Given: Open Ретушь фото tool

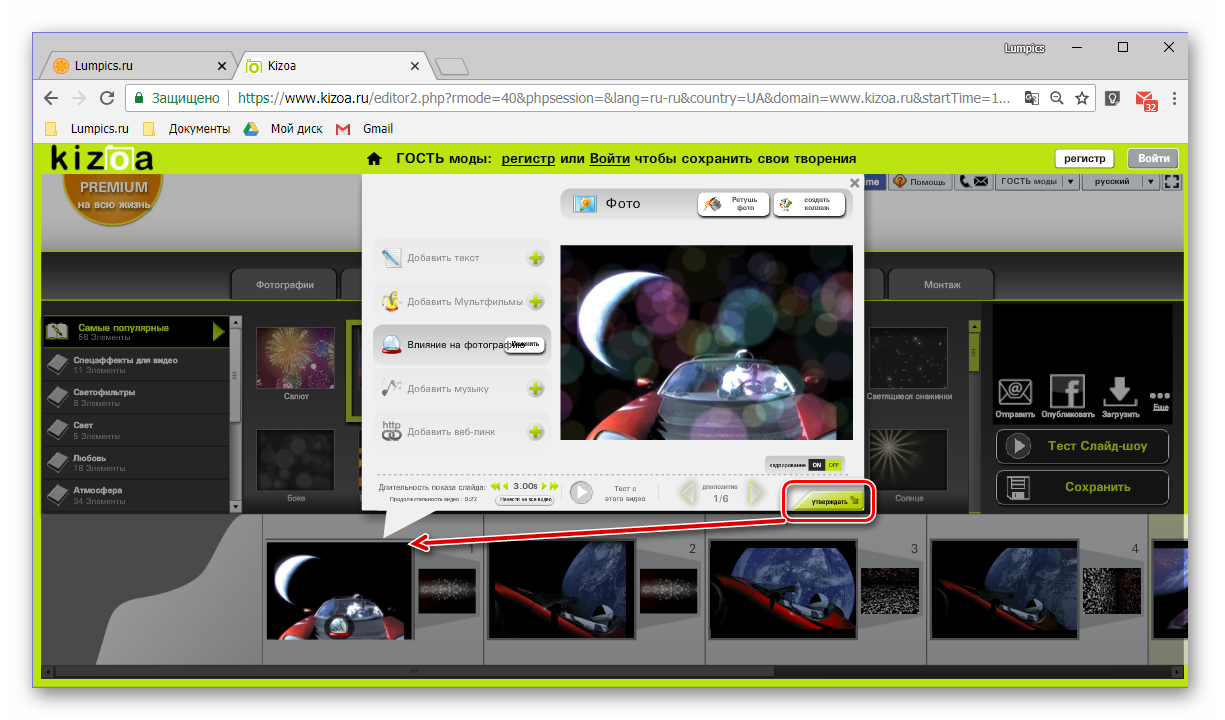Looking at the screenshot, I should pyautogui.click(x=734, y=204).
